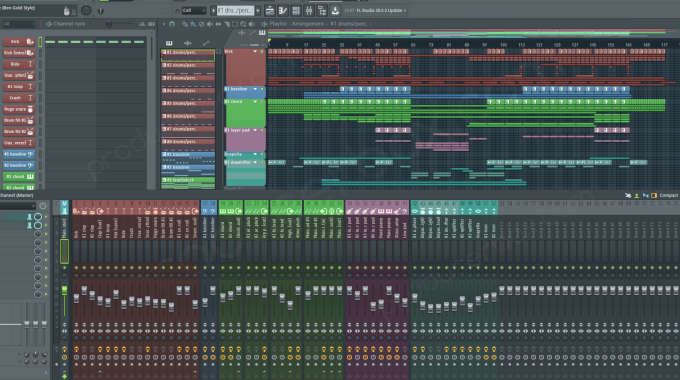Toggle mute LED on #1 layer pad track
The width and height of the screenshot is (680, 380).
point(262,130)
